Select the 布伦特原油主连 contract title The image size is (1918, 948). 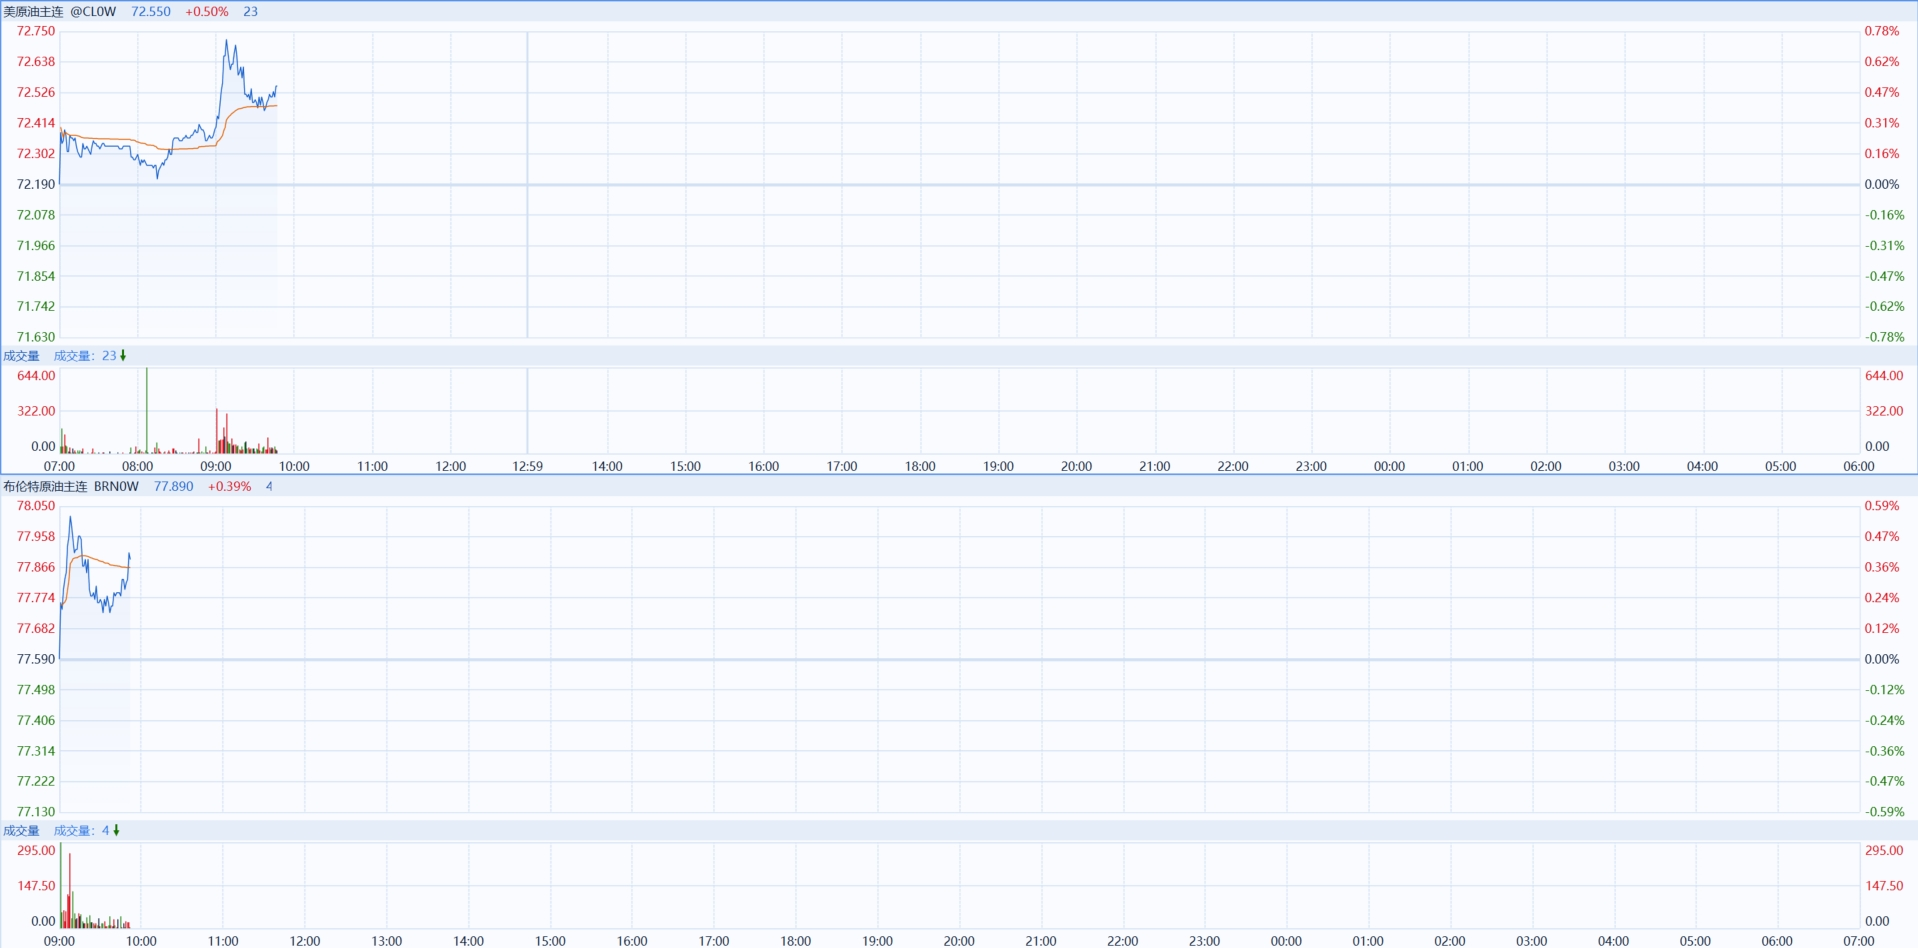(45, 487)
